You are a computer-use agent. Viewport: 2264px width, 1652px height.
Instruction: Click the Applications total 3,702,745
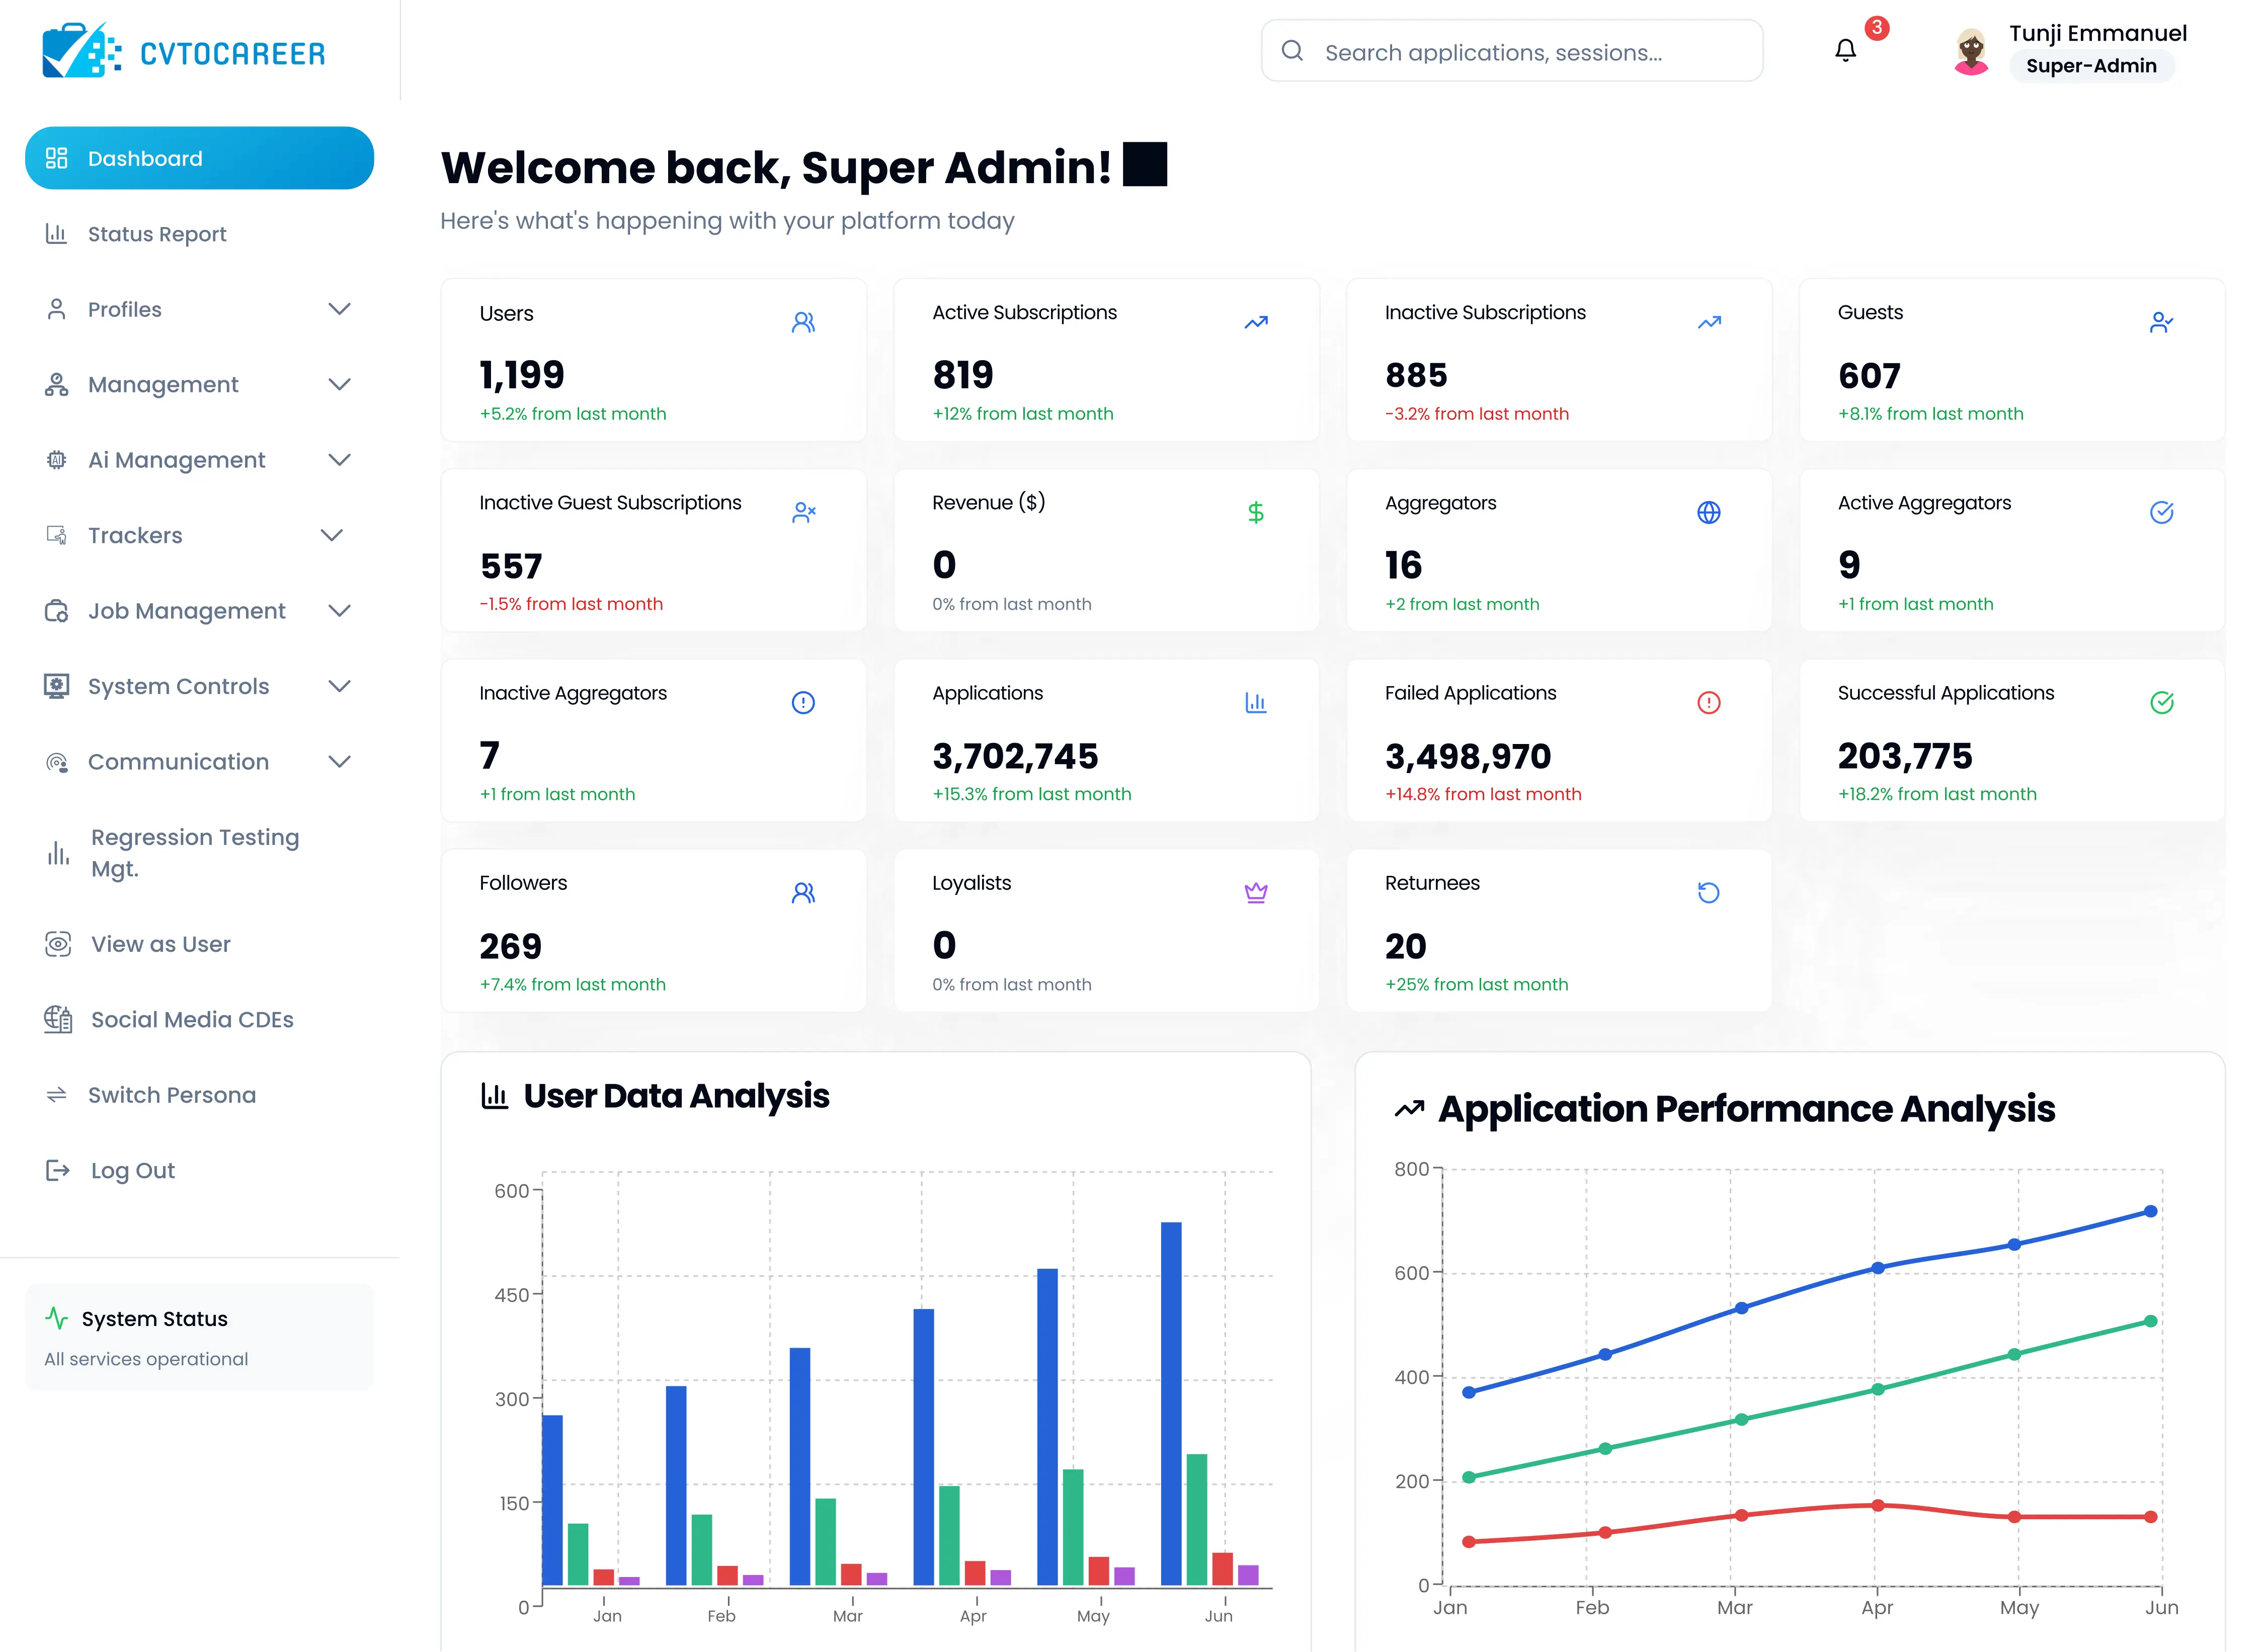point(1015,756)
